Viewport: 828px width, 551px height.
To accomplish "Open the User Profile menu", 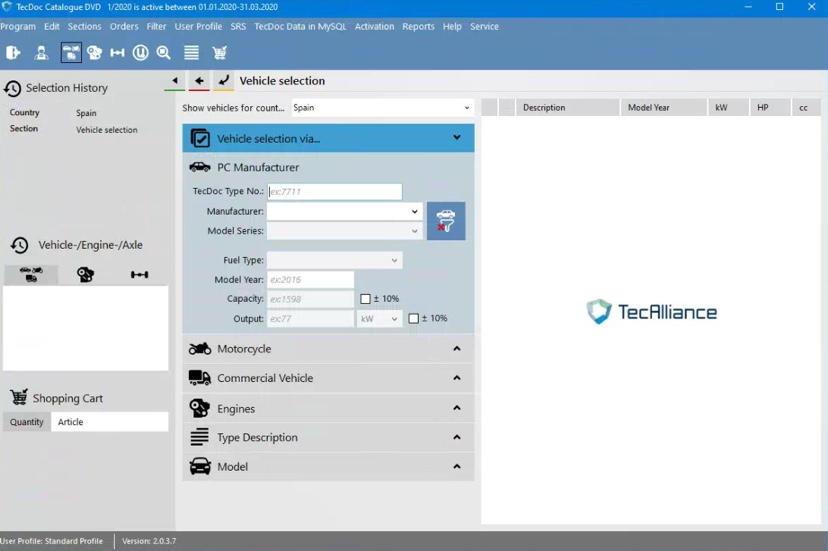I will (198, 26).
